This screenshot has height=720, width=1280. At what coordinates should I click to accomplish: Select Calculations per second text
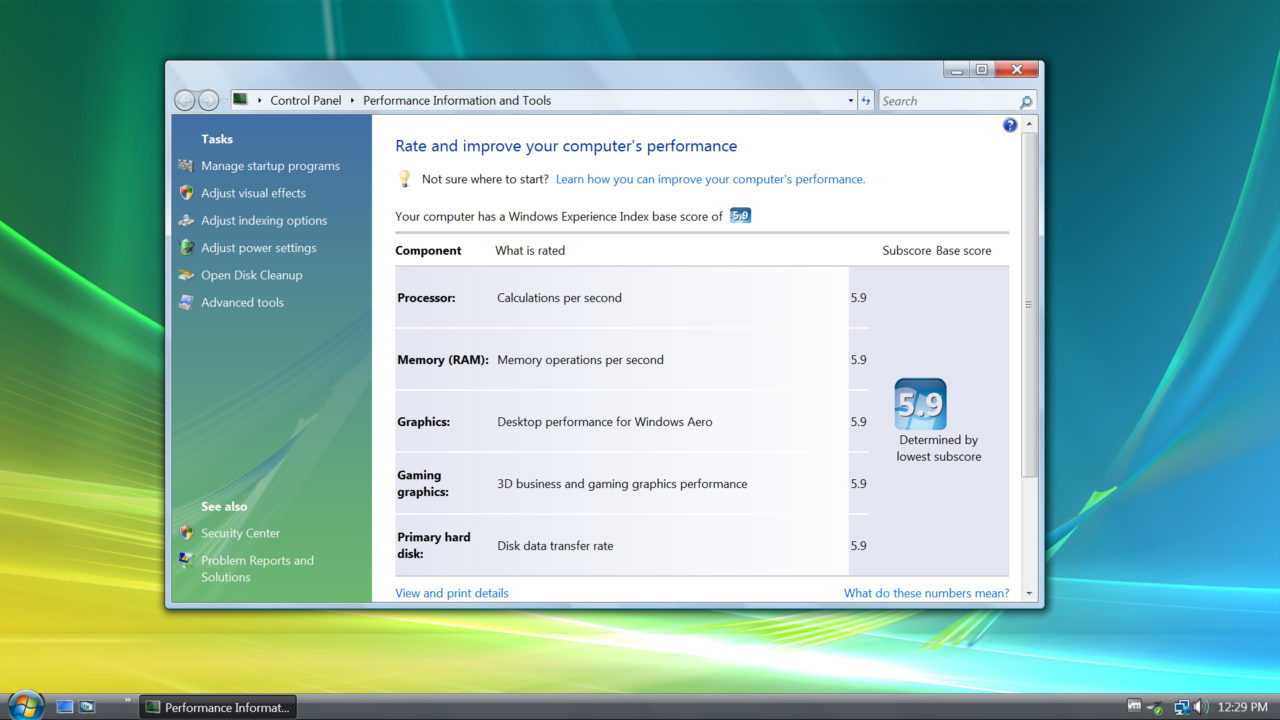pyautogui.click(x=559, y=298)
